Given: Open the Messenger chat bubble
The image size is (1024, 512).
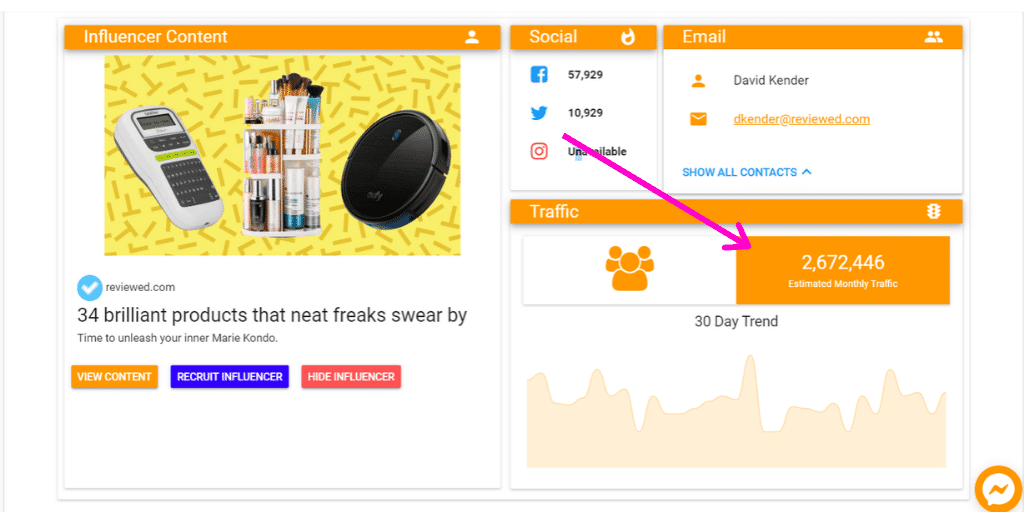Looking at the screenshot, I should (997, 488).
